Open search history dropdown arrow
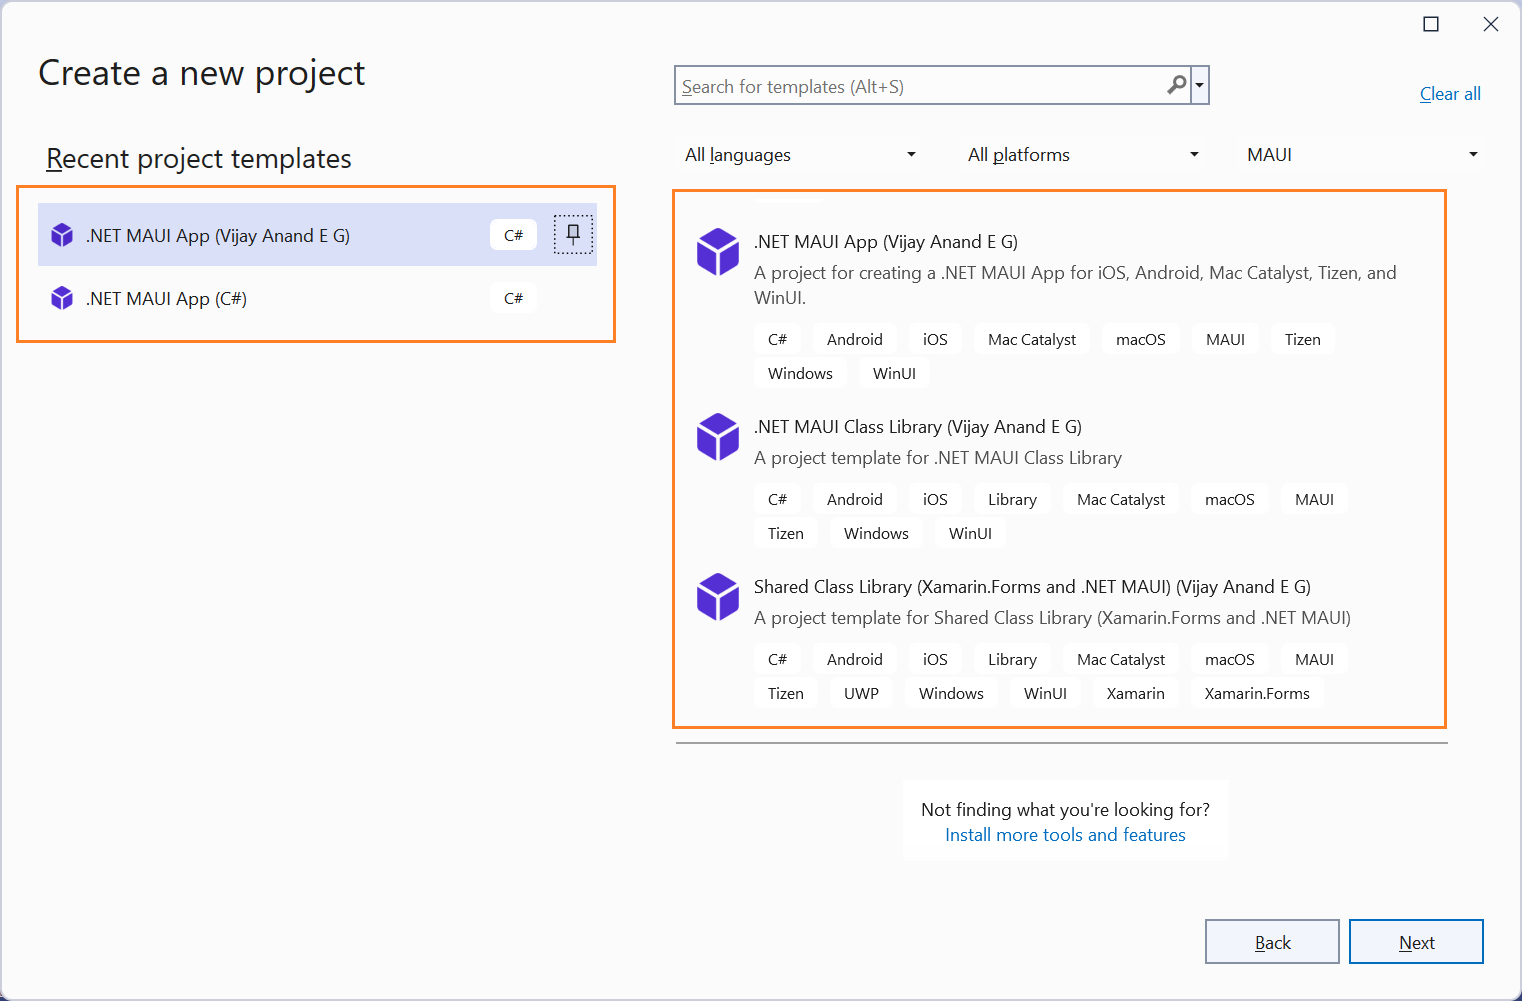The height and width of the screenshot is (1001, 1522). point(1199,86)
